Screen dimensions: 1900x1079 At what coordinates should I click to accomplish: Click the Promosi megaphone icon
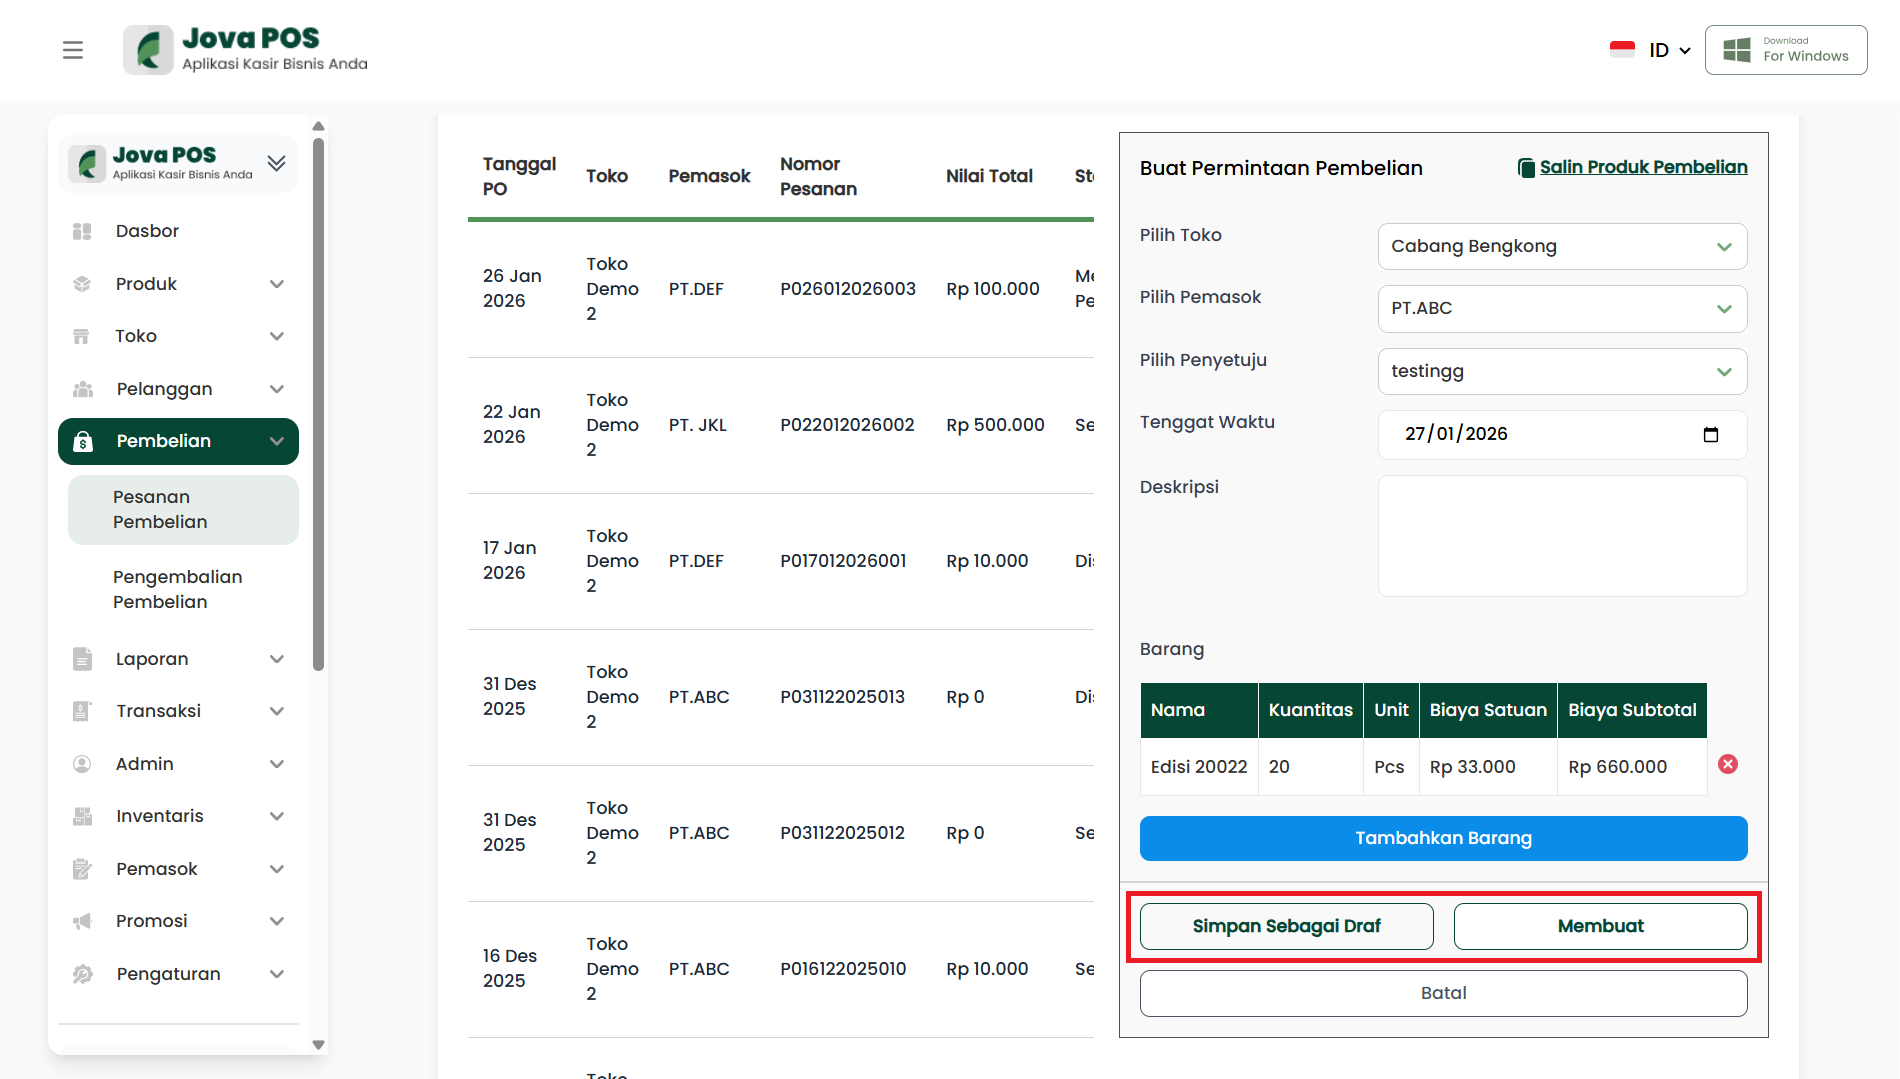click(82, 921)
